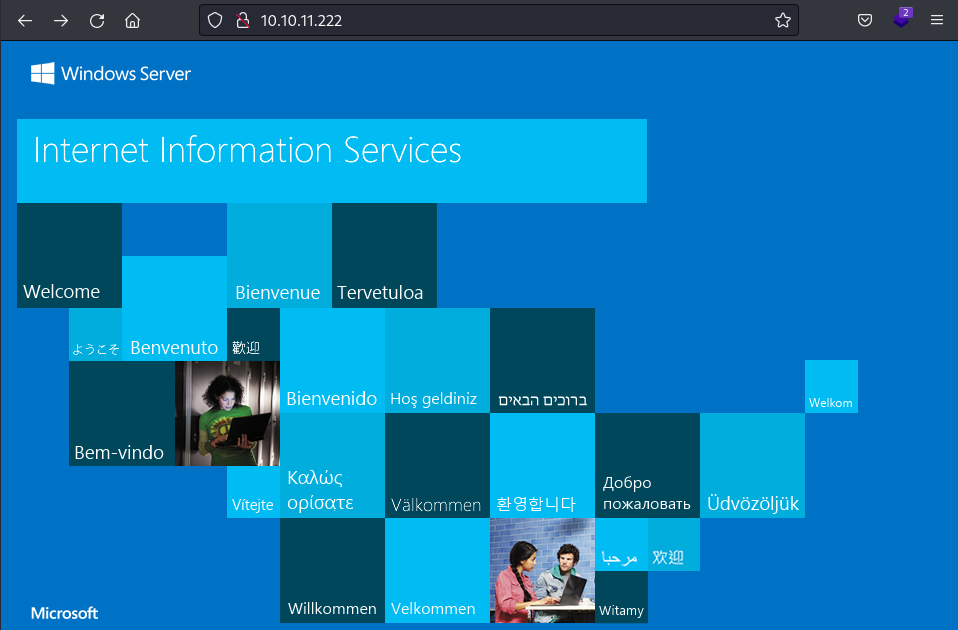Click the Windows Server title text

[x=126, y=74]
